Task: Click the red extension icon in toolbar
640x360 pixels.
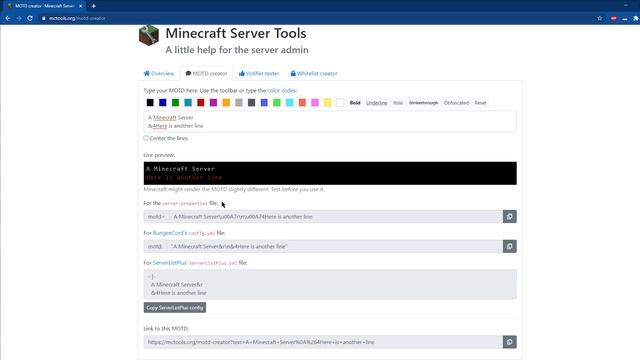Action: tap(613, 18)
